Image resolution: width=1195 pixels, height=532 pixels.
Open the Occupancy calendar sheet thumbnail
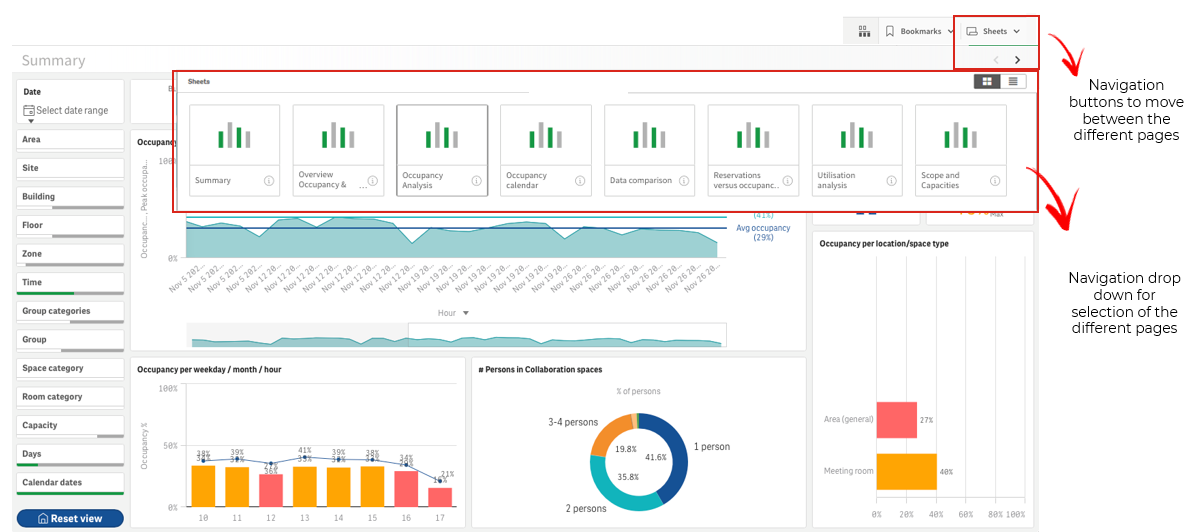tap(546, 150)
